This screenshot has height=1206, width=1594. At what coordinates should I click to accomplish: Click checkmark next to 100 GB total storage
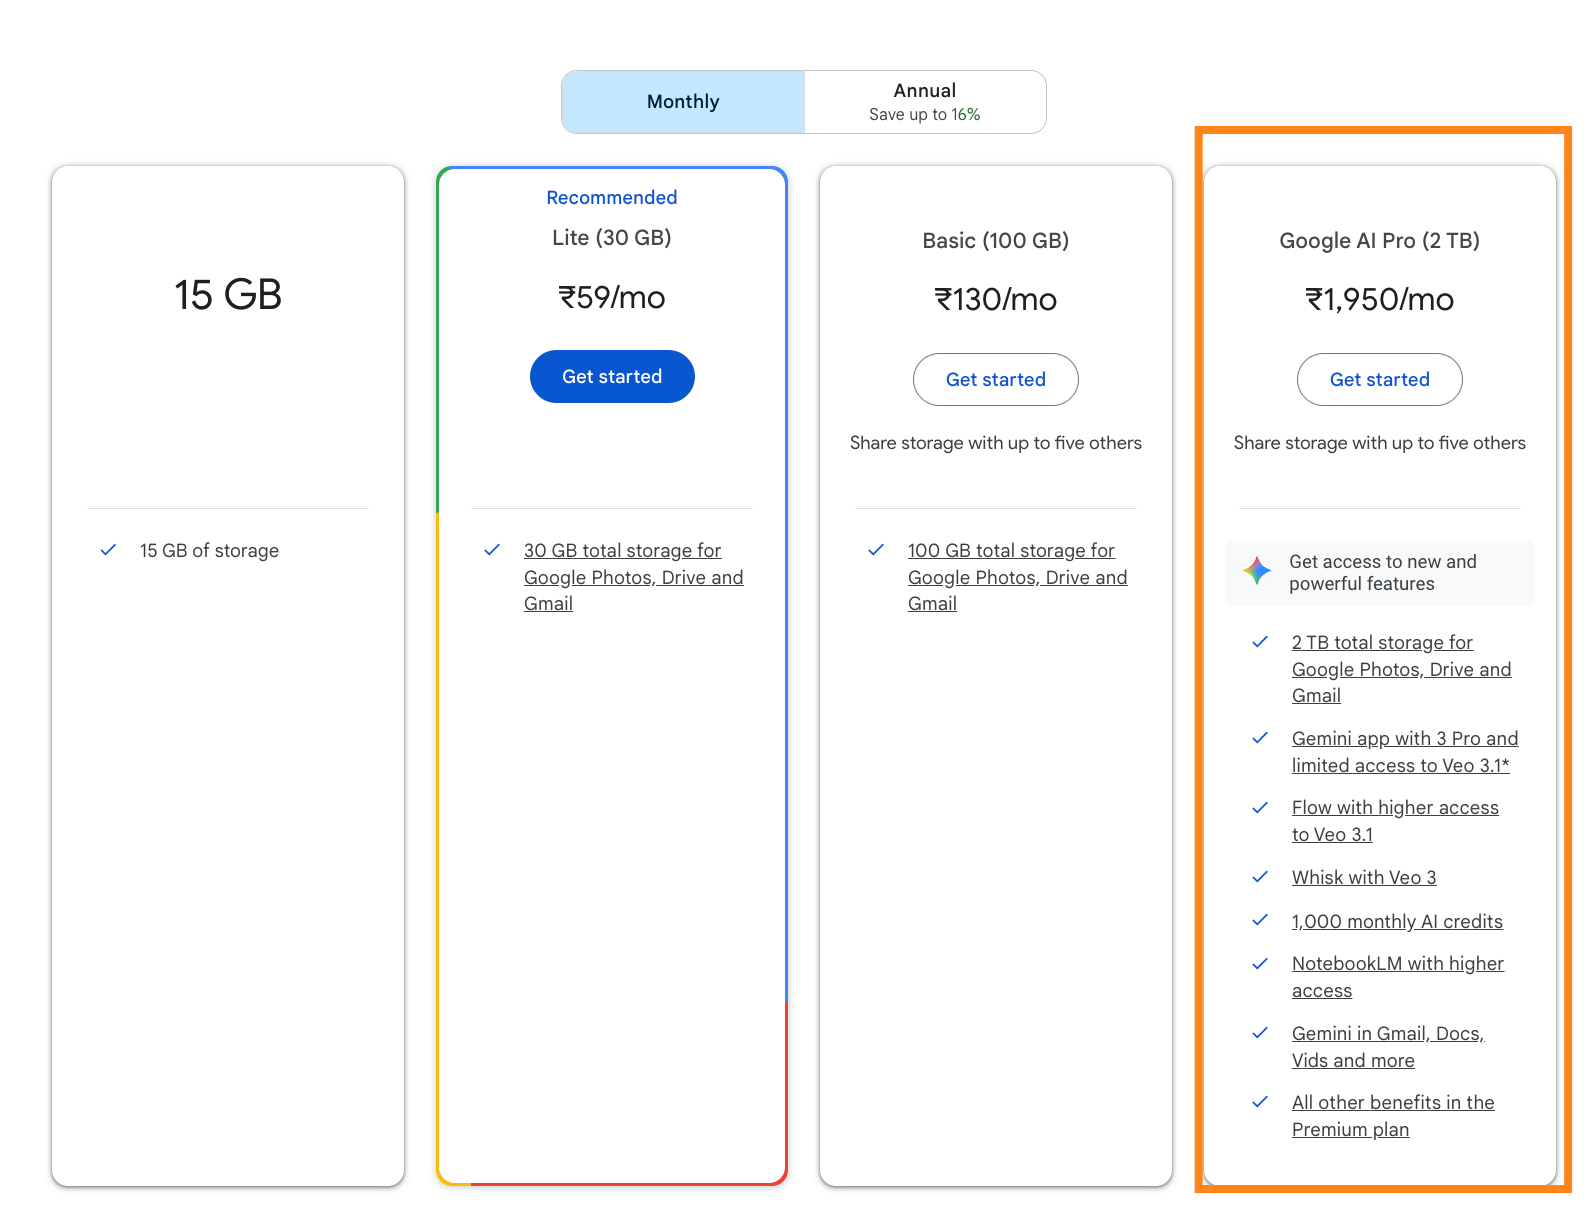pos(876,550)
